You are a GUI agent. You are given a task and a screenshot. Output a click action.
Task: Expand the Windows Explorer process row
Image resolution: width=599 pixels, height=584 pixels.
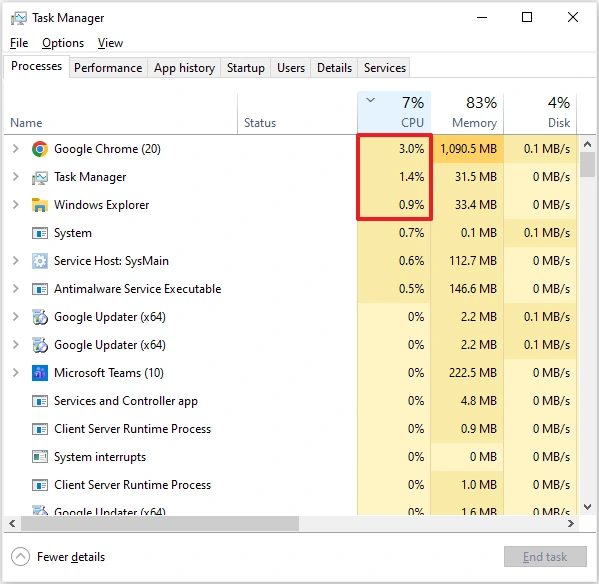pos(15,205)
